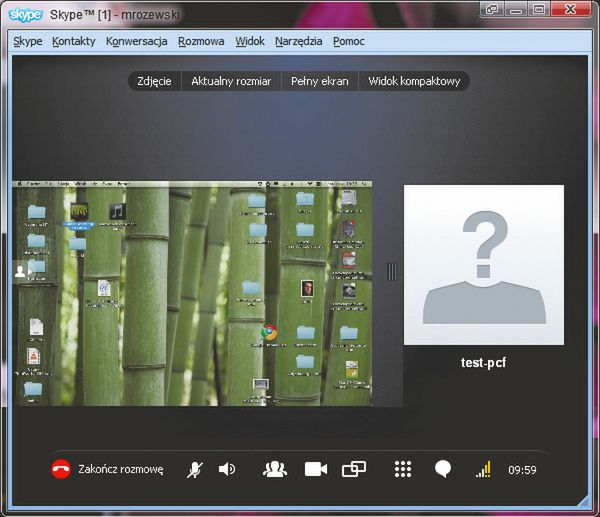Screen dimensions: 600x517
Task: Click the test-pcf contact name
Action: tap(483, 362)
